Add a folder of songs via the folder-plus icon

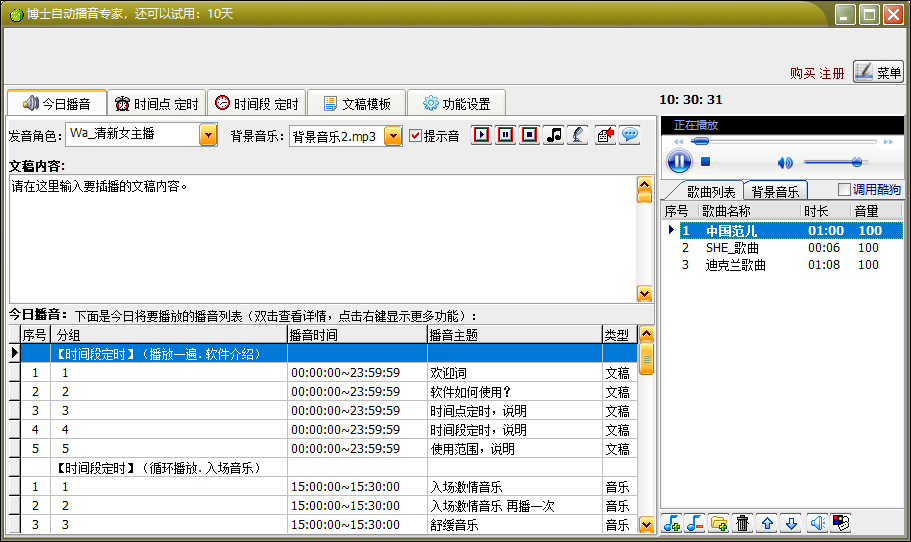[718, 523]
